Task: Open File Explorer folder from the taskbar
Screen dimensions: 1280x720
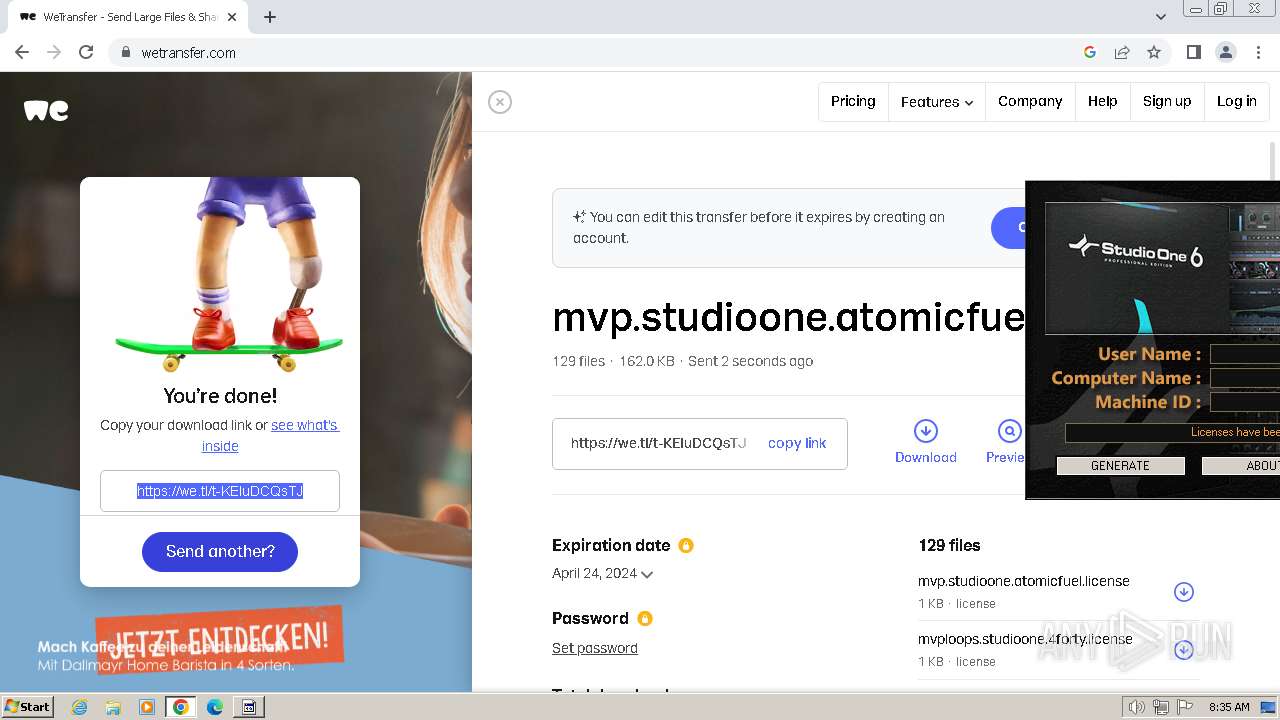Action: (113, 707)
